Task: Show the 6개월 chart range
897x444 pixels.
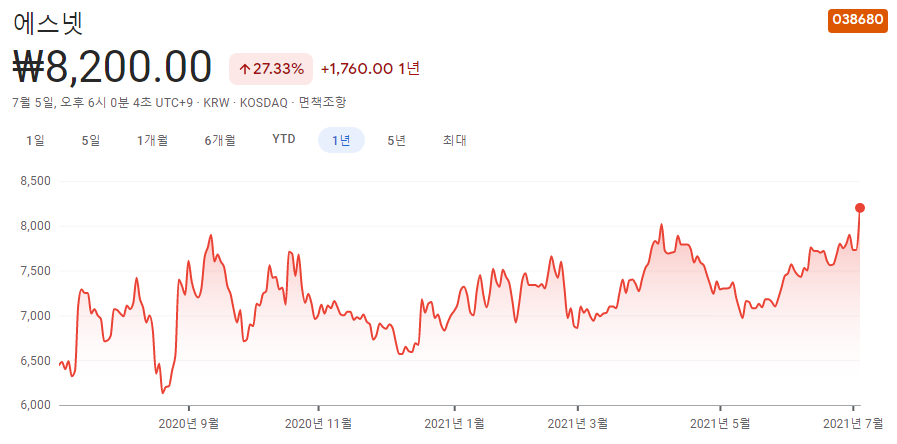Action: pyautogui.click(x=220, y=140)
